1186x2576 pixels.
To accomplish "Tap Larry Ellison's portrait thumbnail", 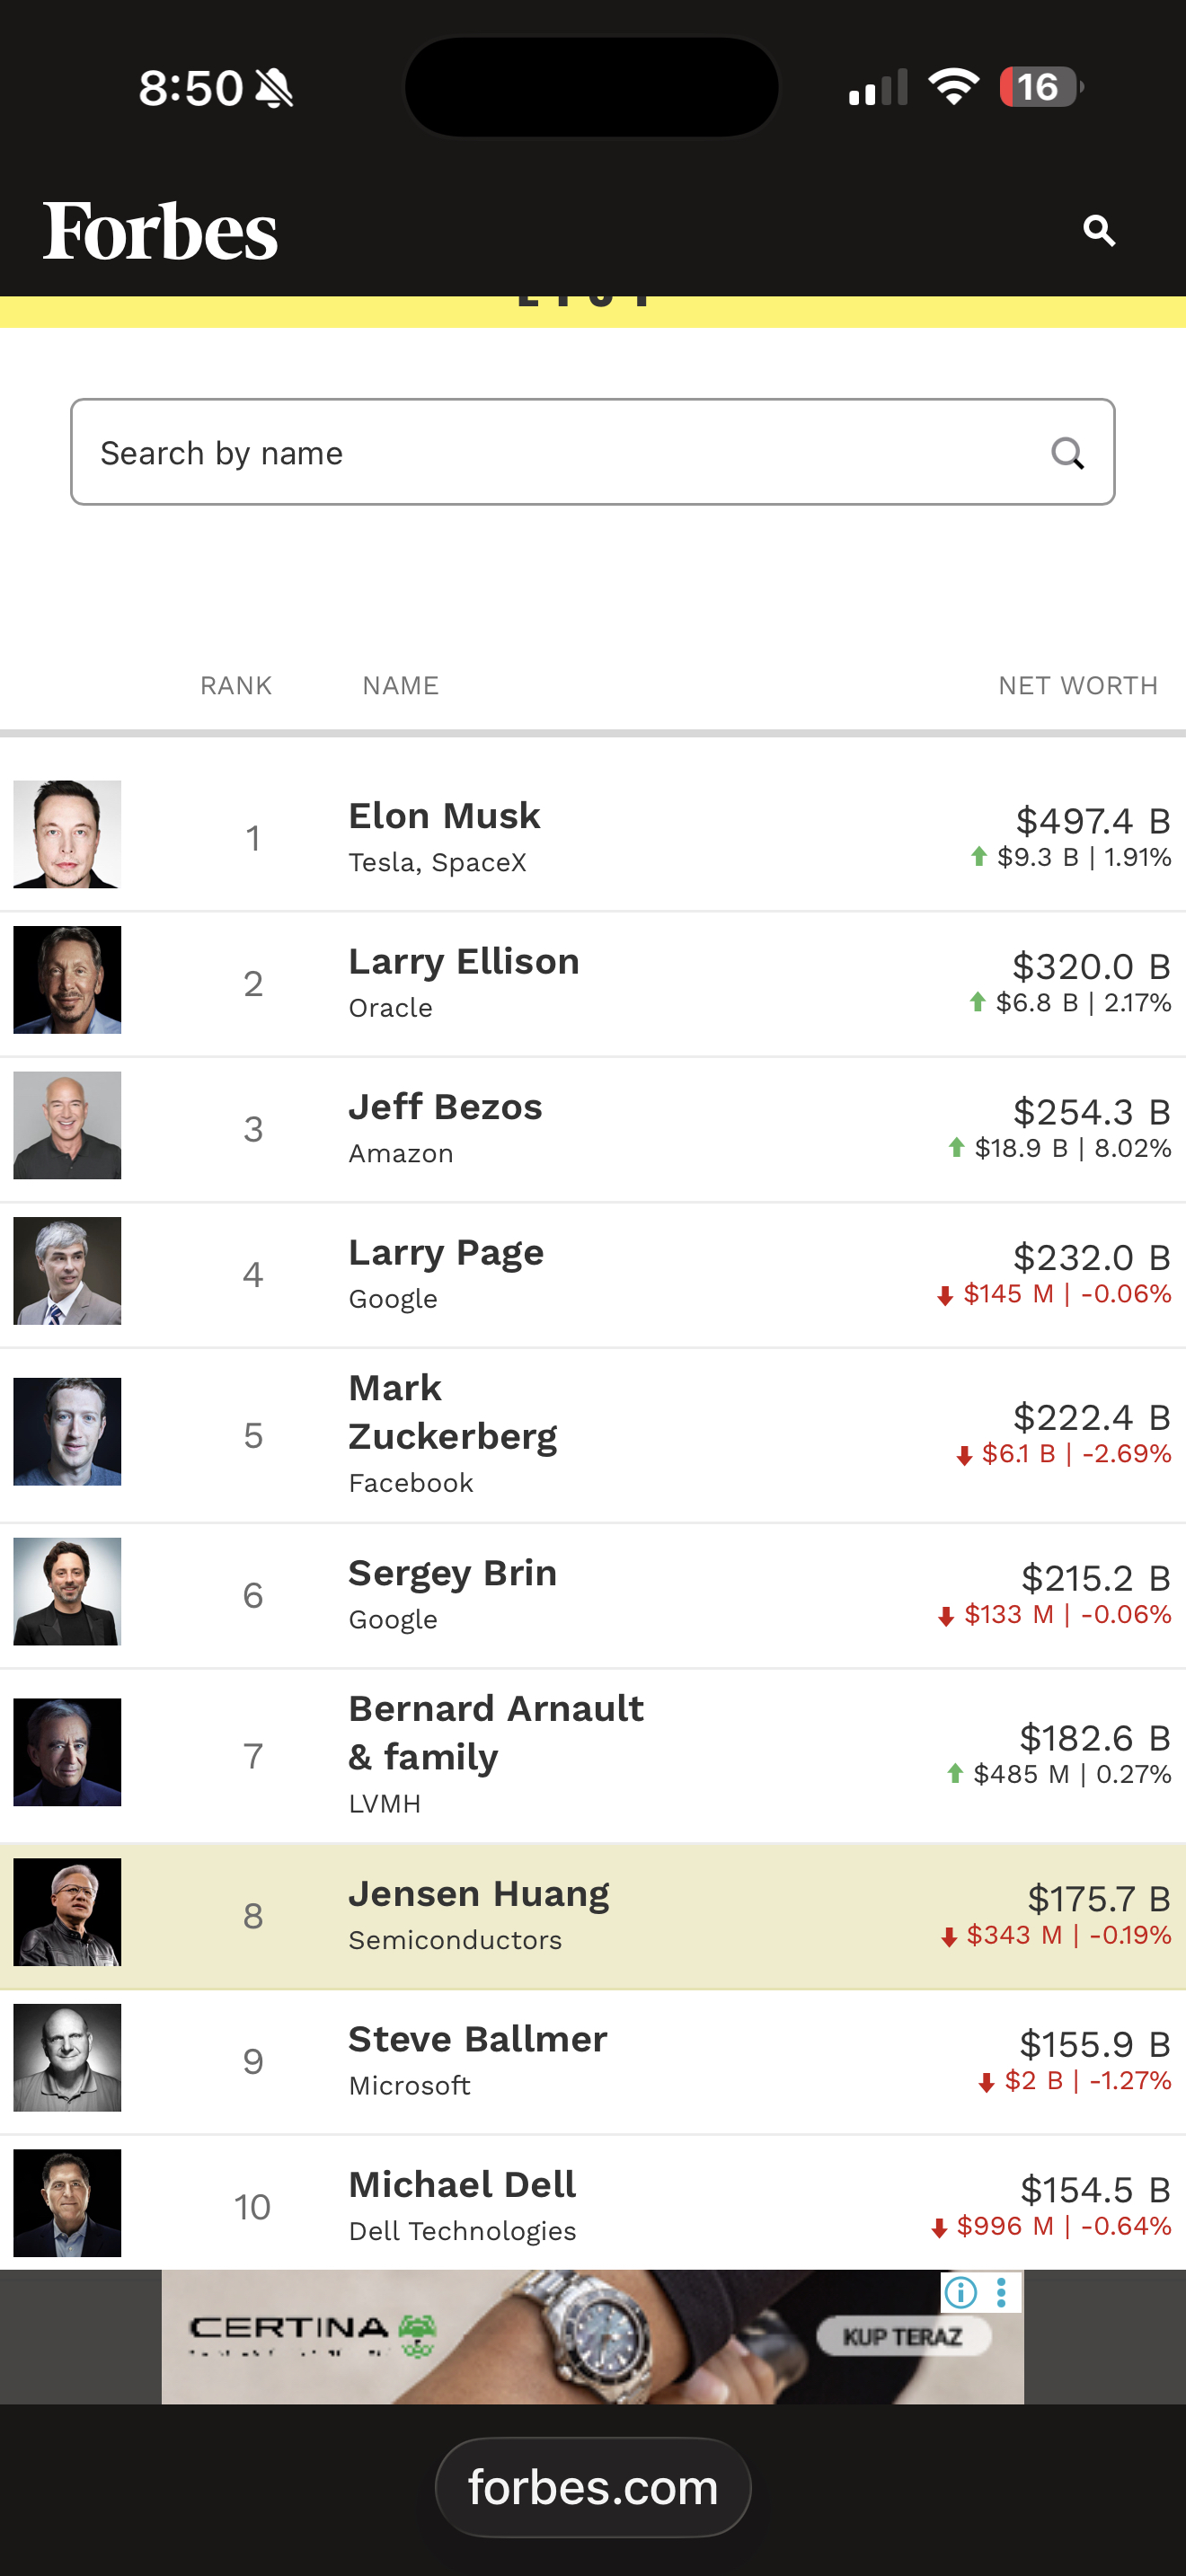I will pyautogui.click(x=67, y=980).
